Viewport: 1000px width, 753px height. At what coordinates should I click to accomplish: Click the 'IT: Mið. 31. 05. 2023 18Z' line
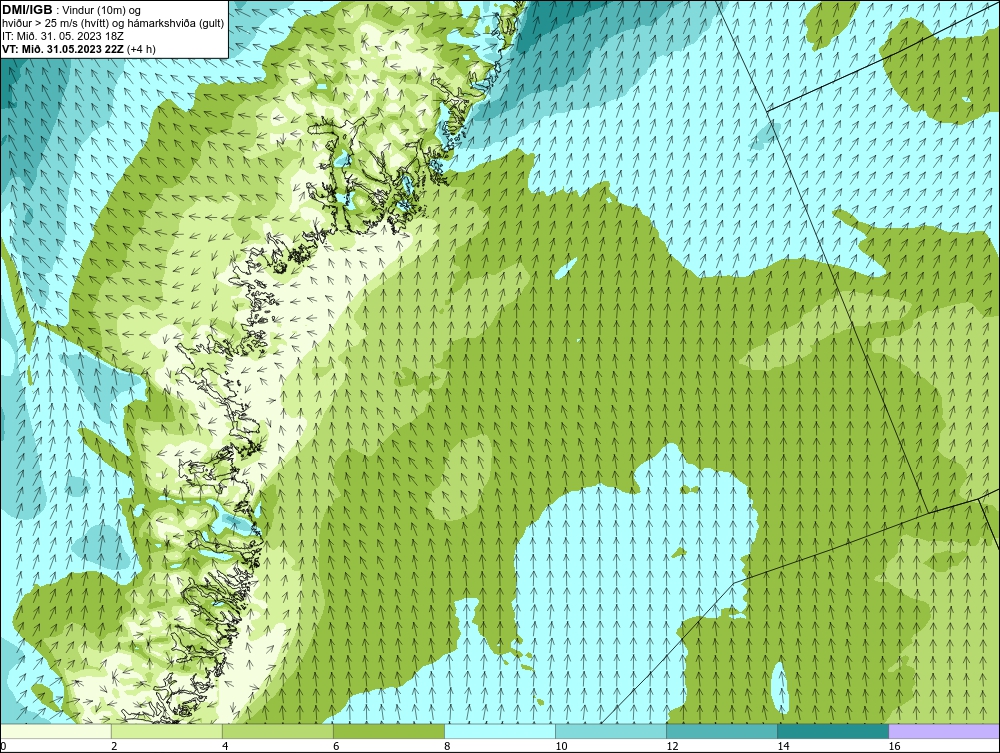(x=62, y=36)
